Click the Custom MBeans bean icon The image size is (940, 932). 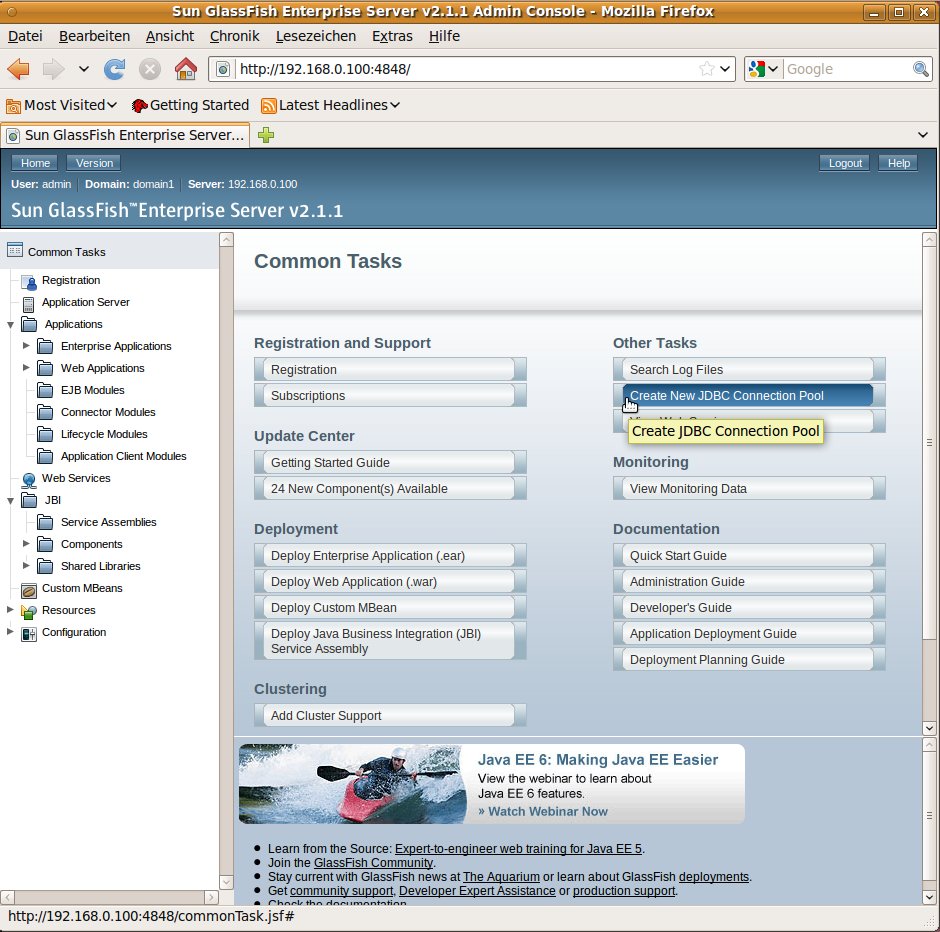point(28,589)
